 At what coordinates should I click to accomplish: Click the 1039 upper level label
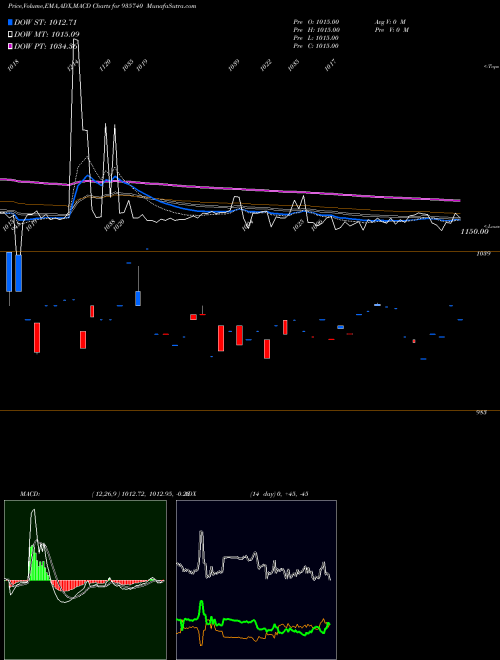point(482,254)
